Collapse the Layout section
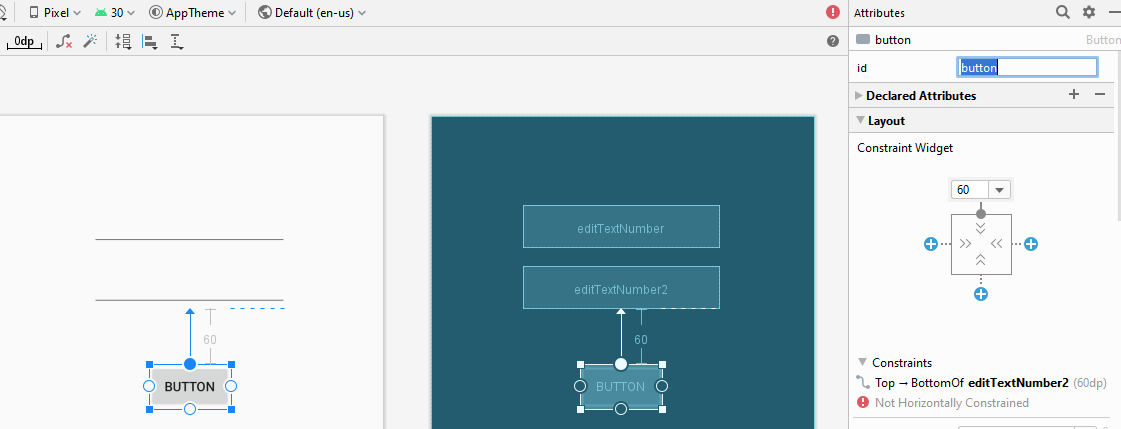 coord(860,121)
